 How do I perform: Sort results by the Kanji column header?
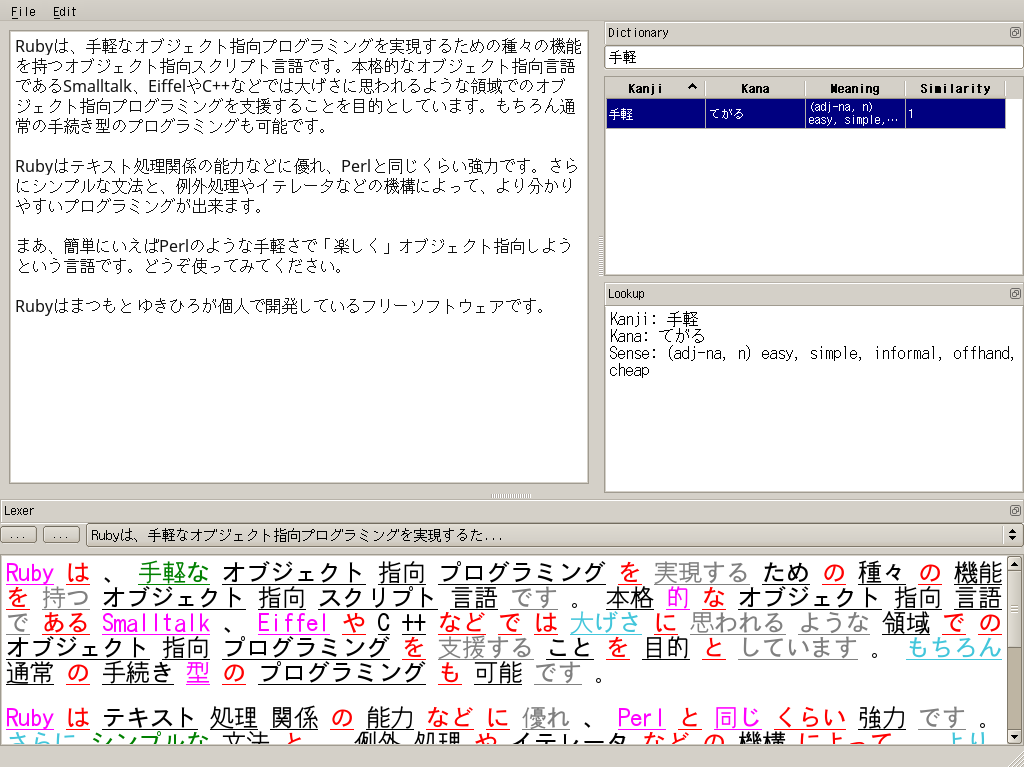(x=655, y=88)
